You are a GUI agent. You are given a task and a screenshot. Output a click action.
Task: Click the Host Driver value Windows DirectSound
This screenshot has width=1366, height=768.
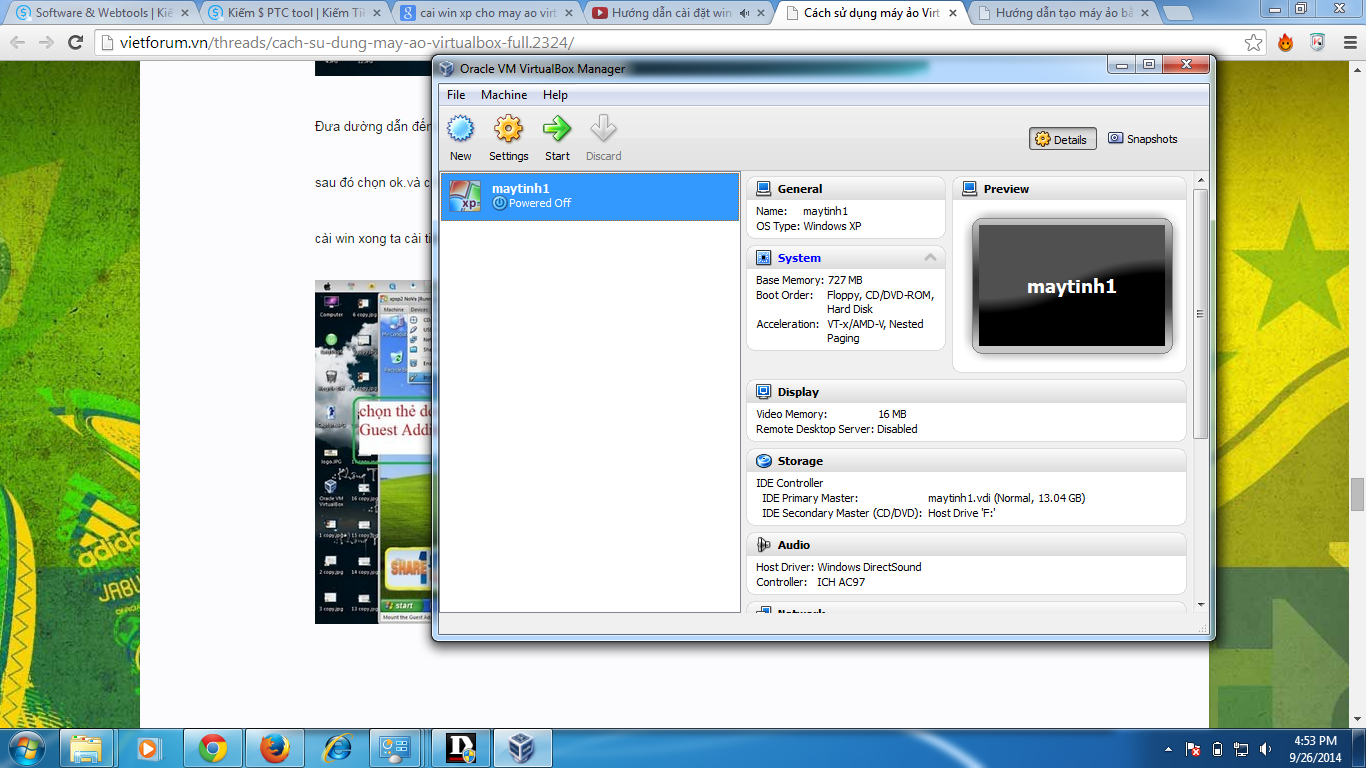tap(869, 567)
